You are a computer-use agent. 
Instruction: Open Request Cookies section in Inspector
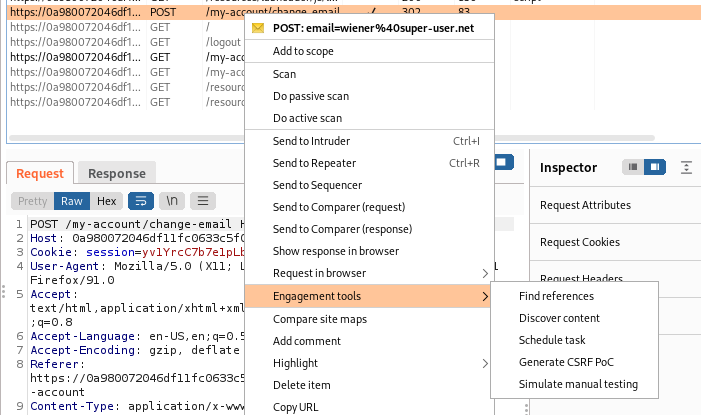point(580,242)
